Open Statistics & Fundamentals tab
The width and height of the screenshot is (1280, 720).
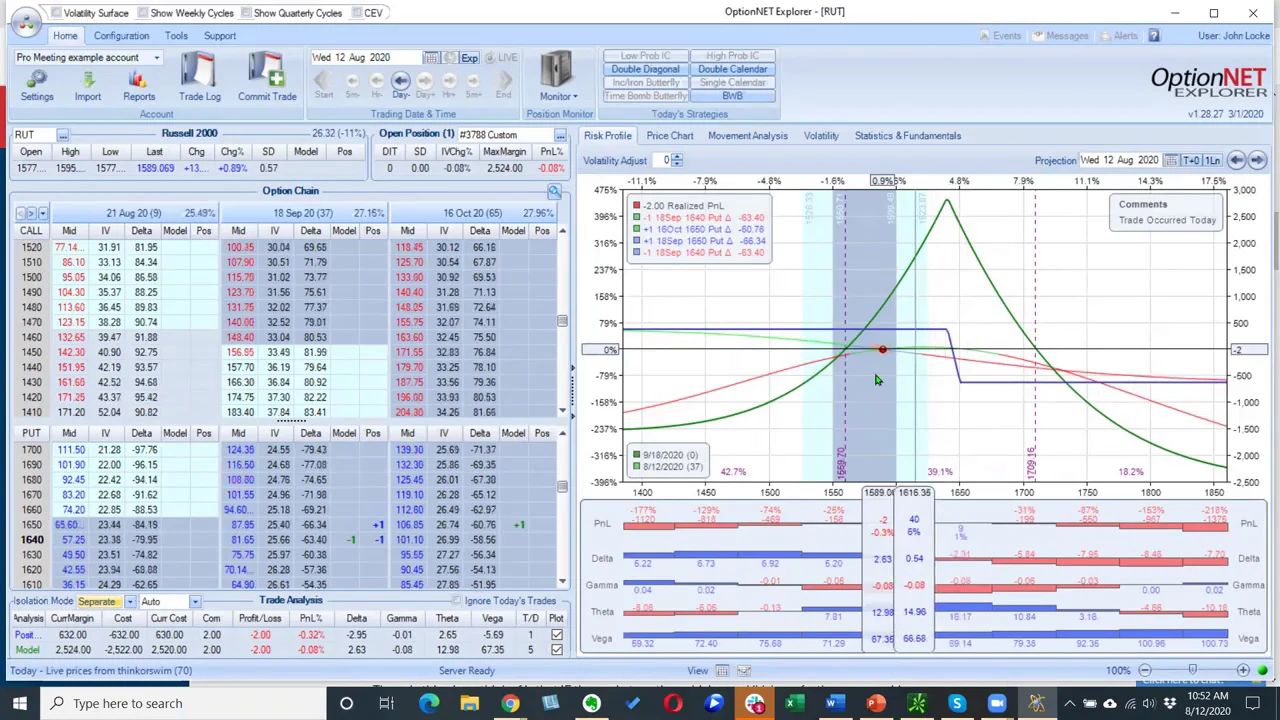[x=908, y=136]
